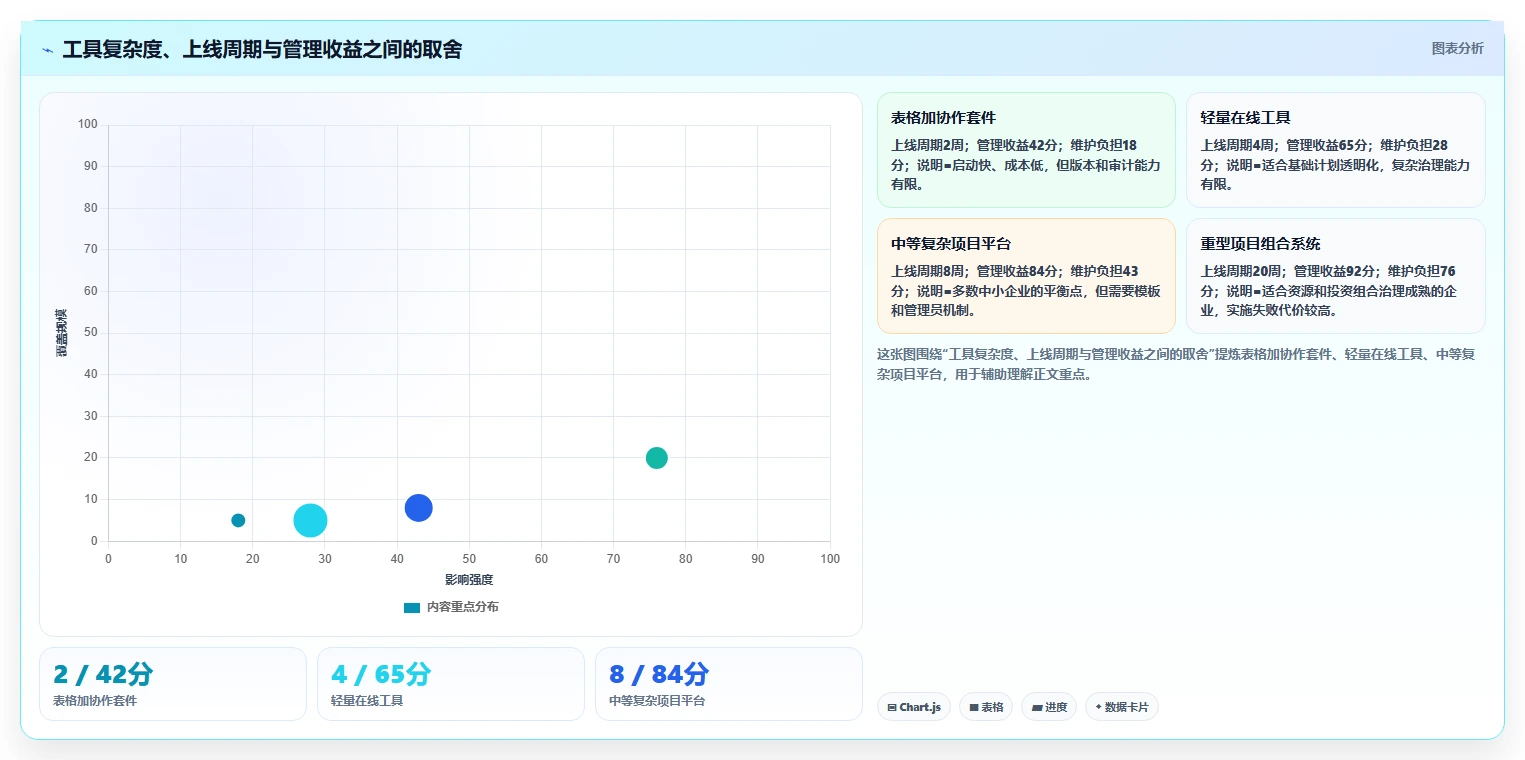Image resolution: width=1525 pixels, height=760 pixels.
Task: Open the 表格加协作套件 info card
Action: click(x=1026, y=150)
